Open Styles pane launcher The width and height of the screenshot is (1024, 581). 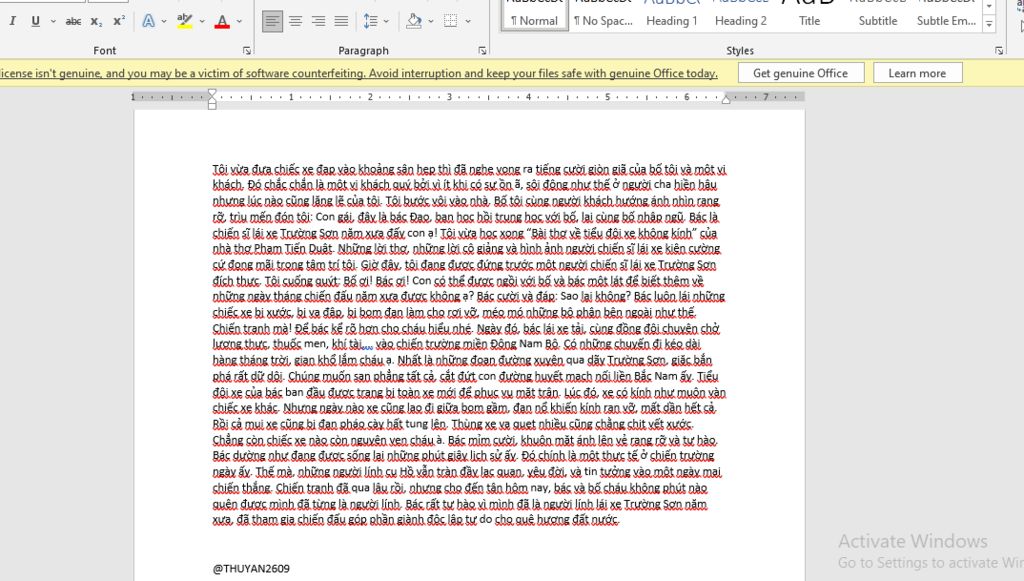(999, 50)
